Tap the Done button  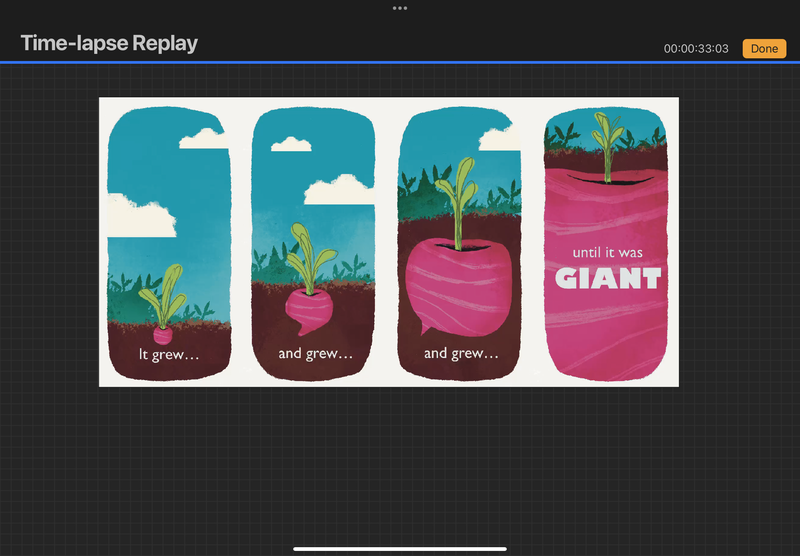pyautogui.click(x=764, y=48)
